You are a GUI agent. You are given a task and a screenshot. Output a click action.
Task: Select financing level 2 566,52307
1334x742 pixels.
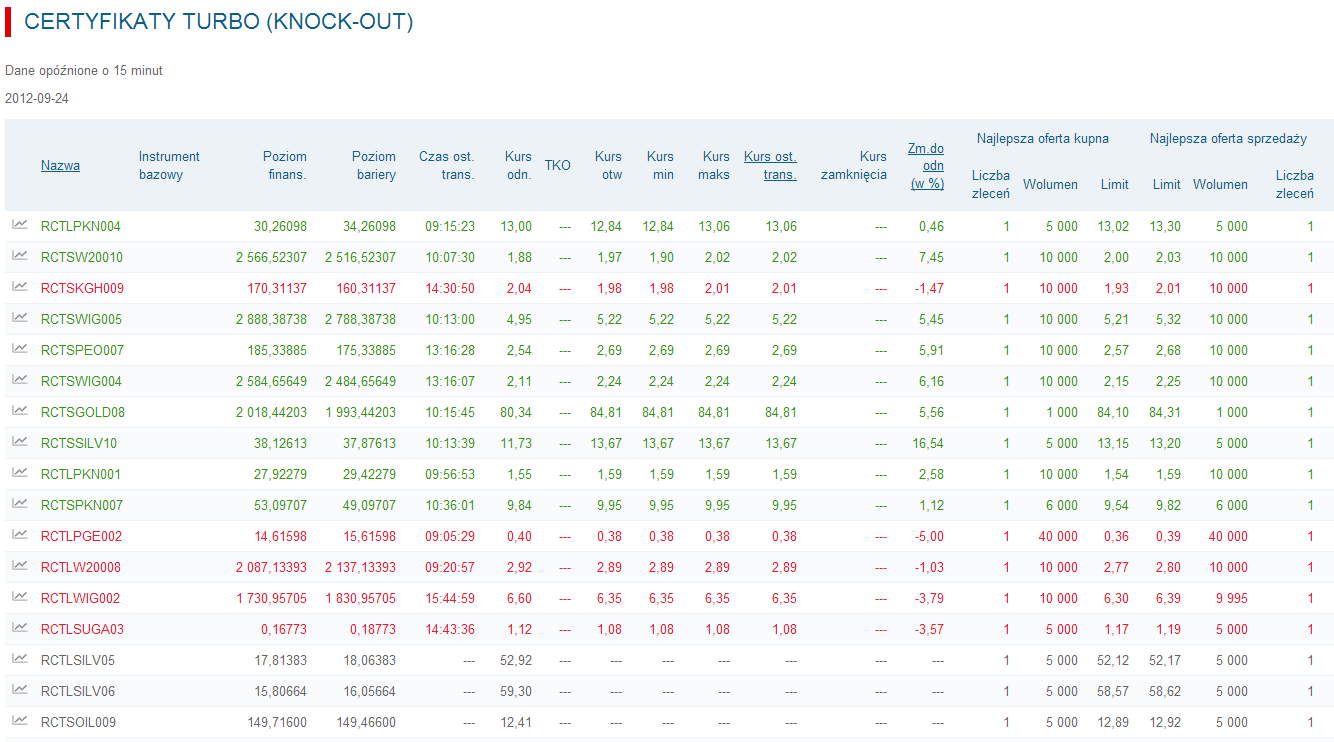pyautogui.click(x=271, y=258)
